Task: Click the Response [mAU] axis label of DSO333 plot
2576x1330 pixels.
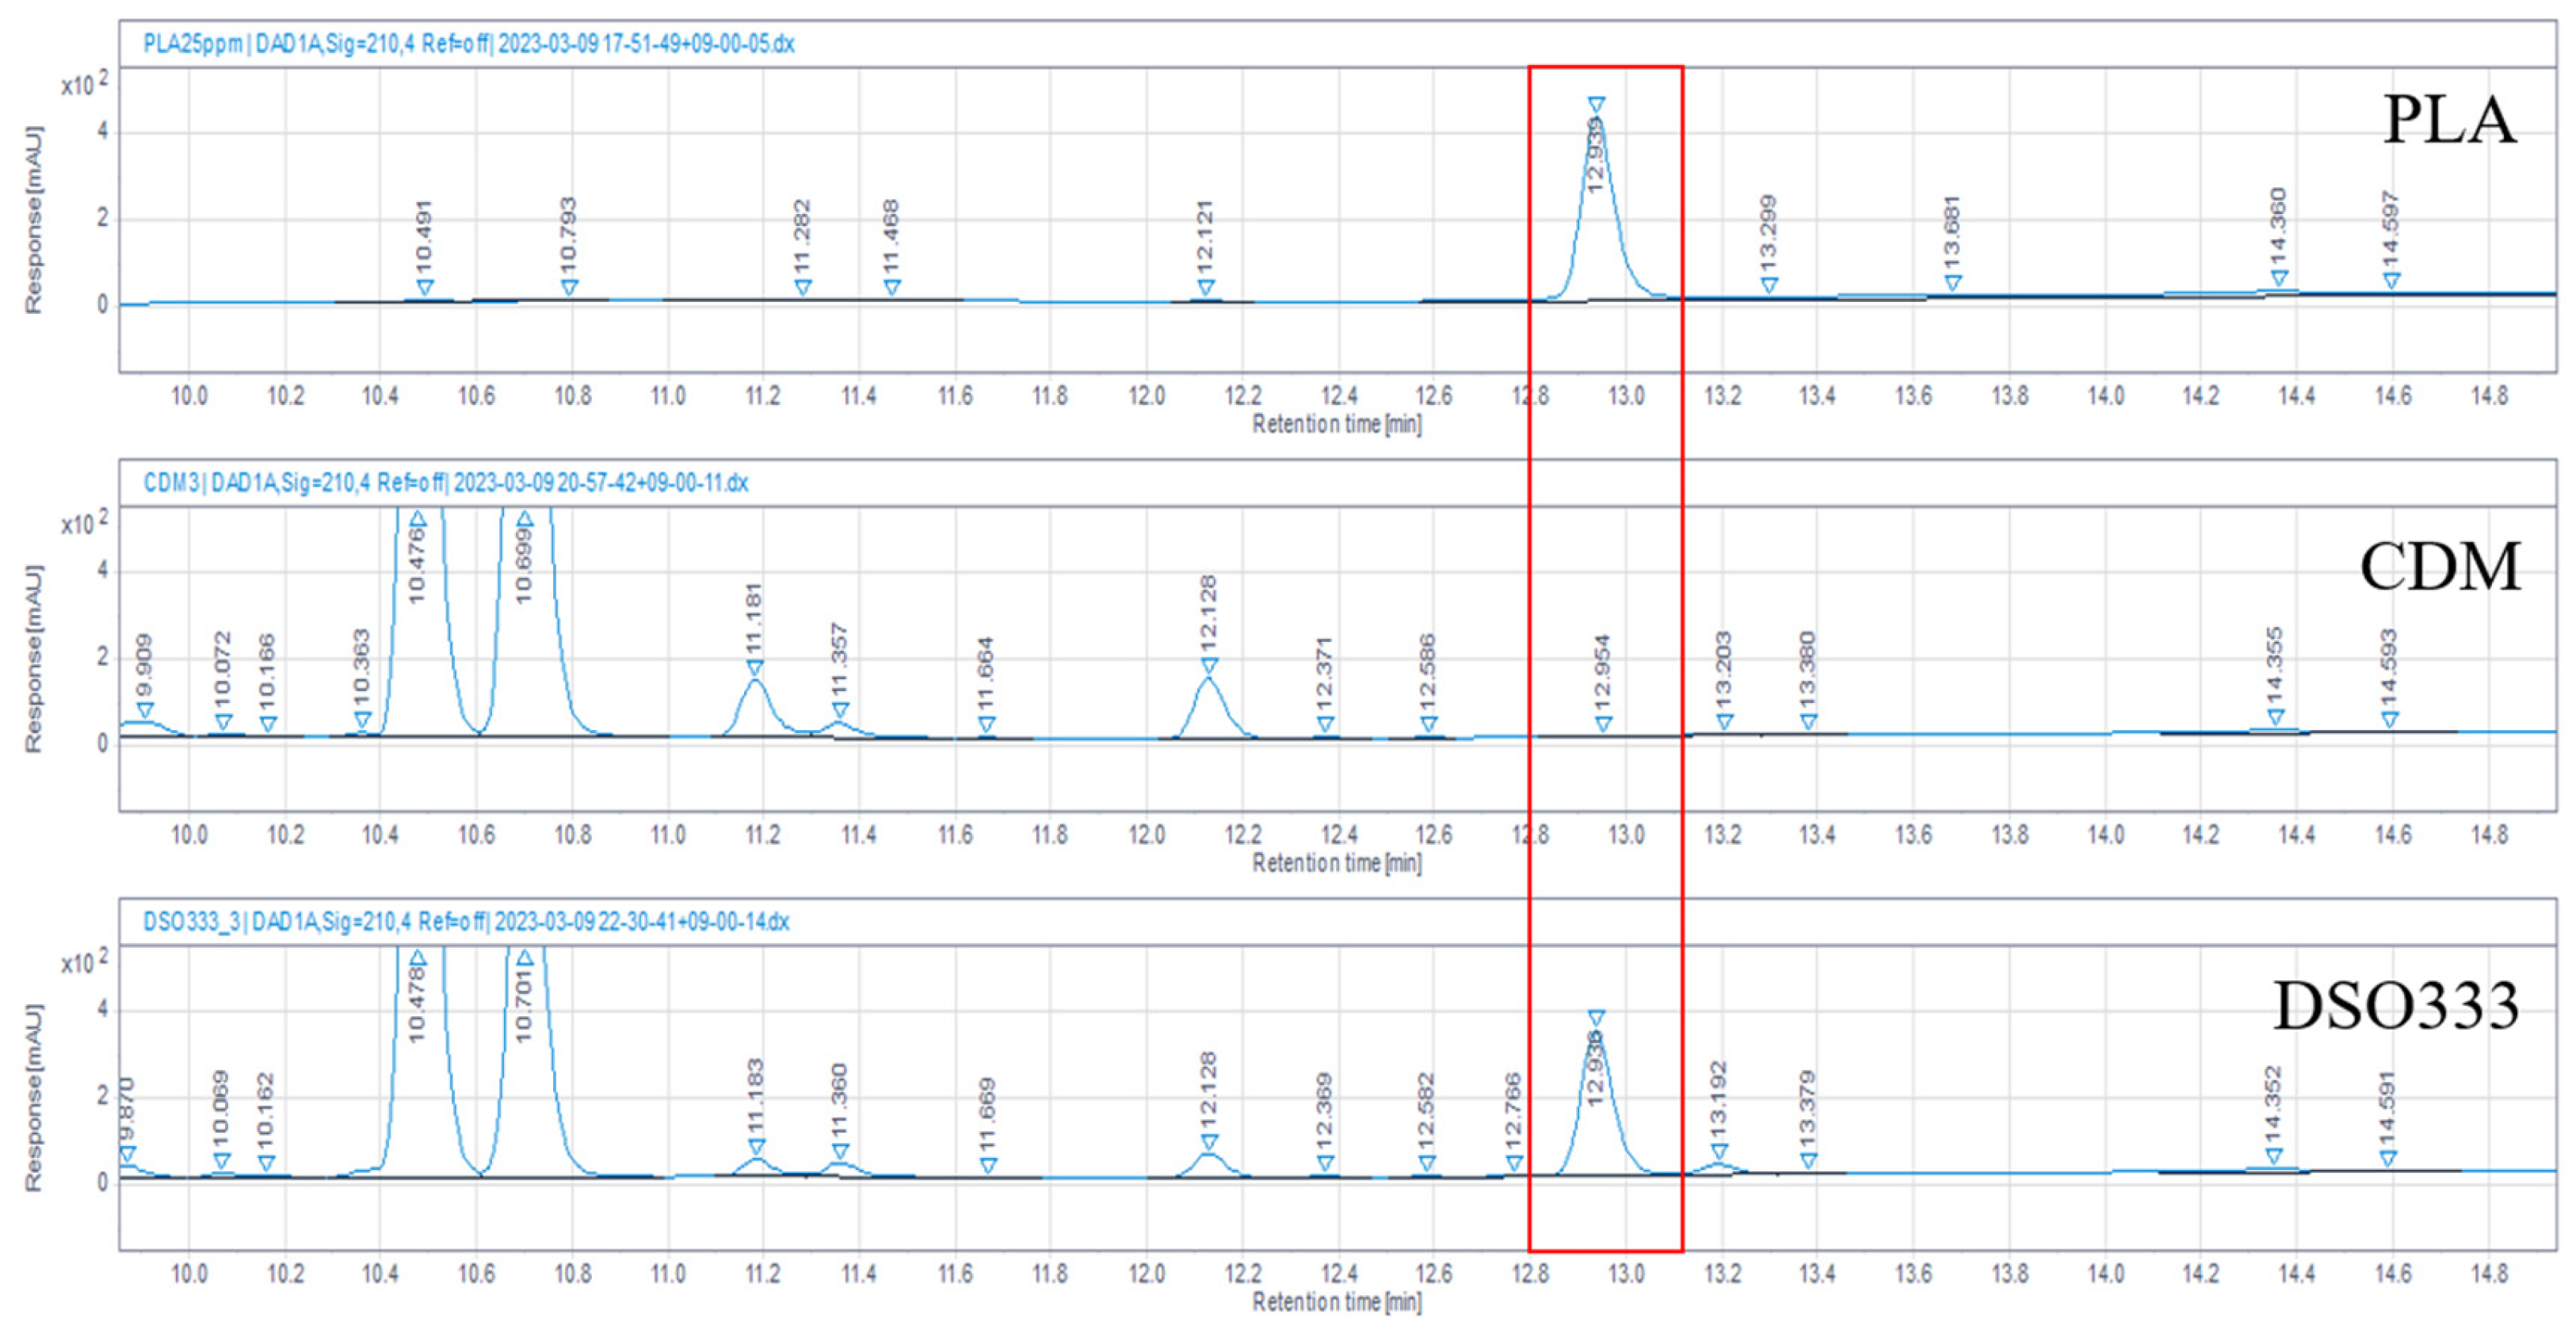Action: 33,1097
